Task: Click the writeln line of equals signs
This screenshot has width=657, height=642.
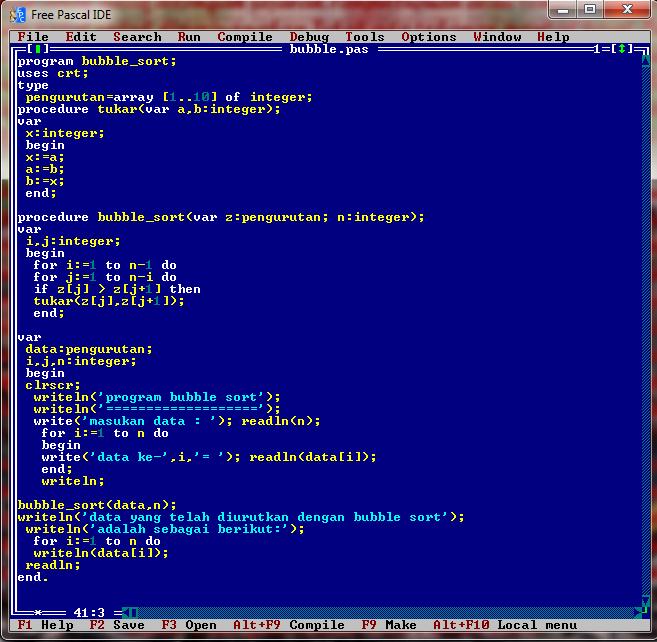Action: tap(157, 409)
